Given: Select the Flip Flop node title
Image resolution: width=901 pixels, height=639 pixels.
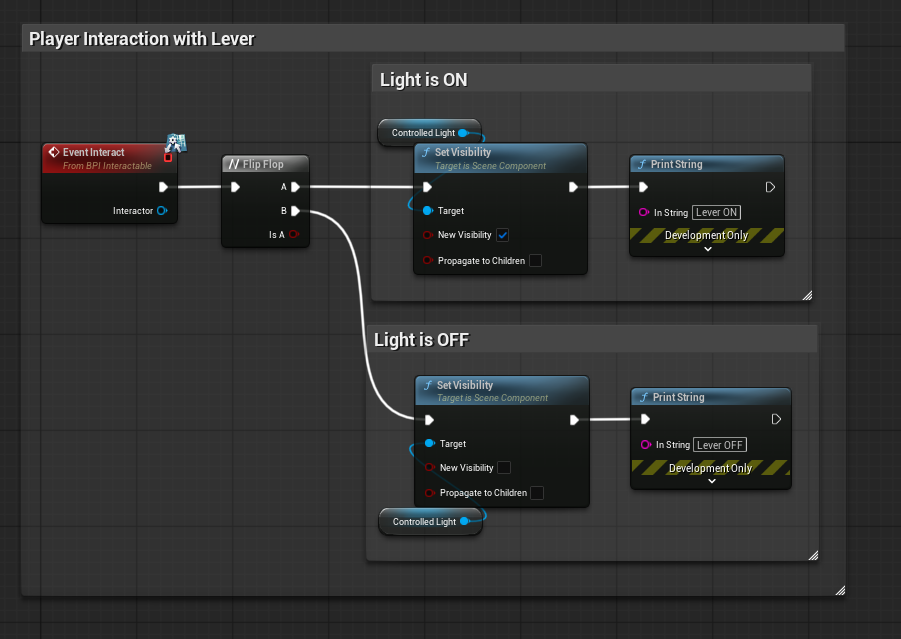Looking at the screenshot, I should coord(265,164).
